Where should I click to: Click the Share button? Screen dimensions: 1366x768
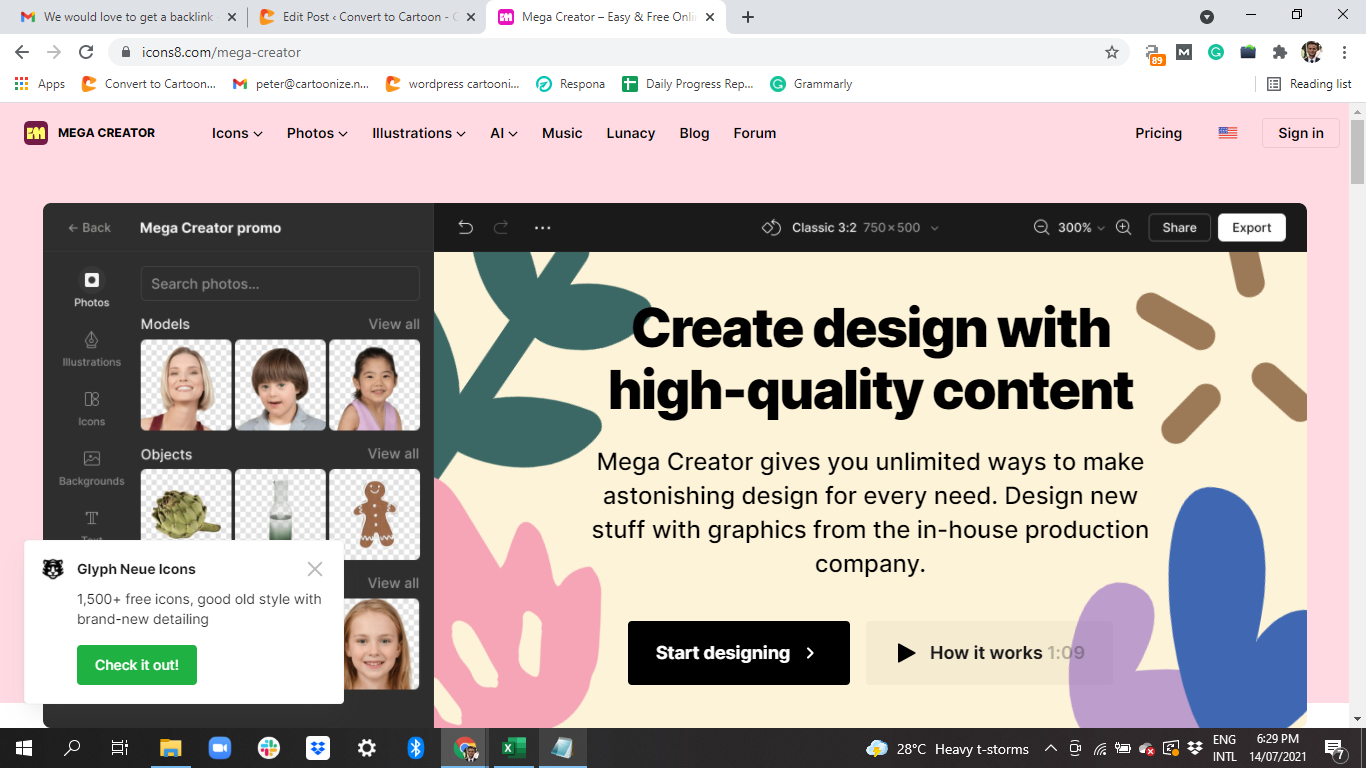[1179, 228]
